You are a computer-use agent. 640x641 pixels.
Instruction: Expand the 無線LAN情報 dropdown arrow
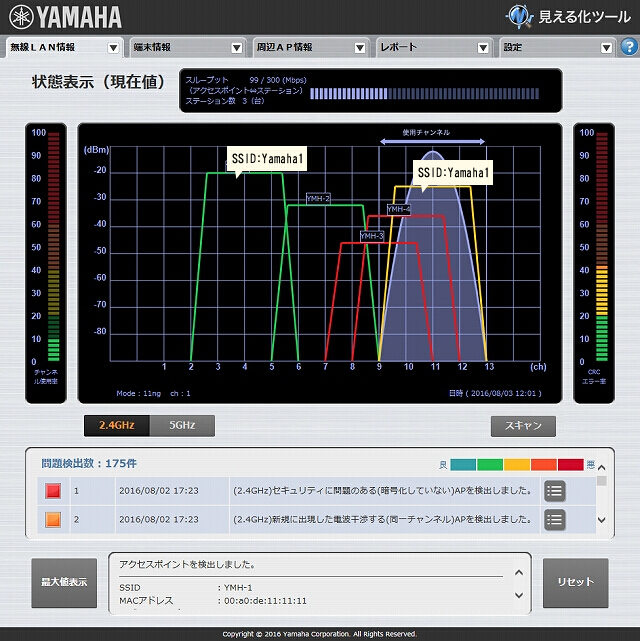[x=113, y=48]
